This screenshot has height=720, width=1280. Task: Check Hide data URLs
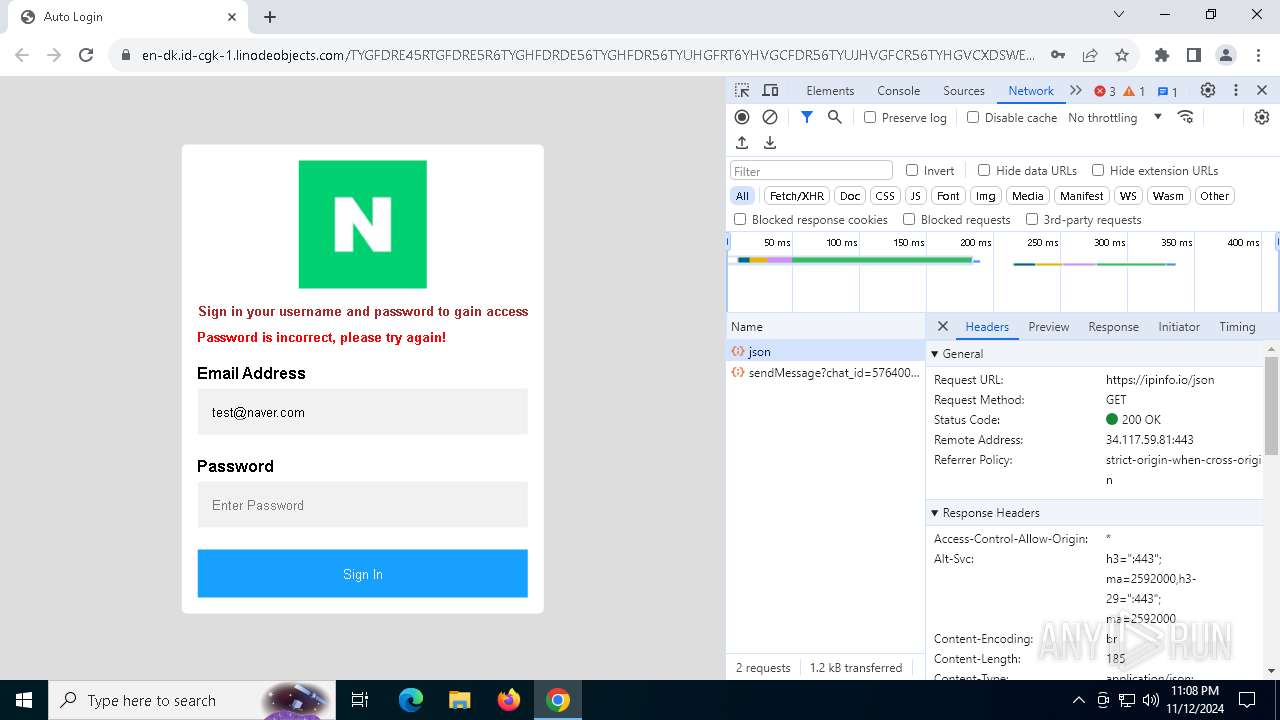984,170
